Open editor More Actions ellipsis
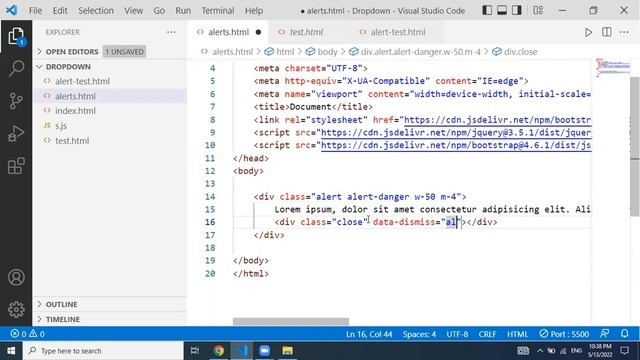The height and width of the screenshot is (360, 640). coord(624,32)
